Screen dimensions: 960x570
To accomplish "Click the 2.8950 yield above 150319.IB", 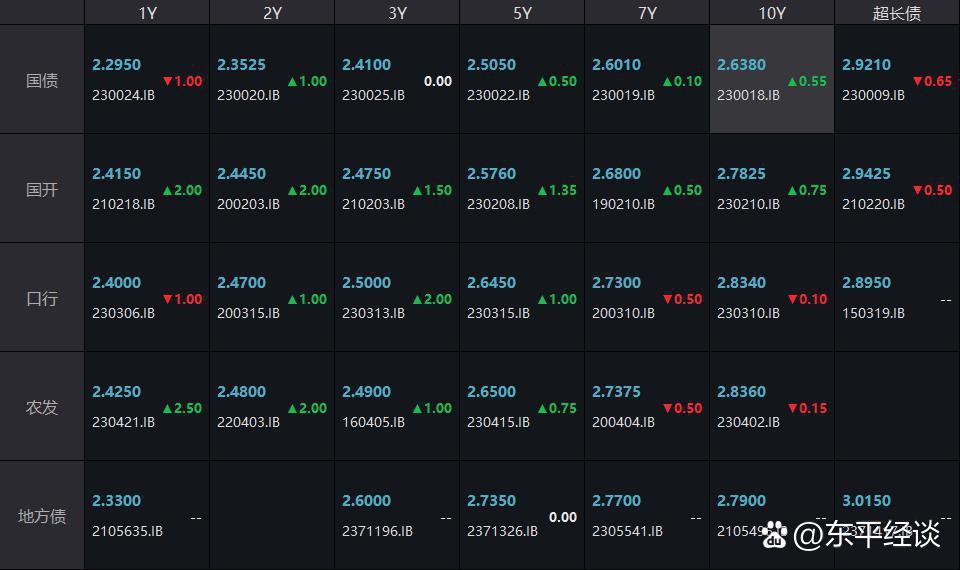I will pyautogui.click(x=866, y=283).
